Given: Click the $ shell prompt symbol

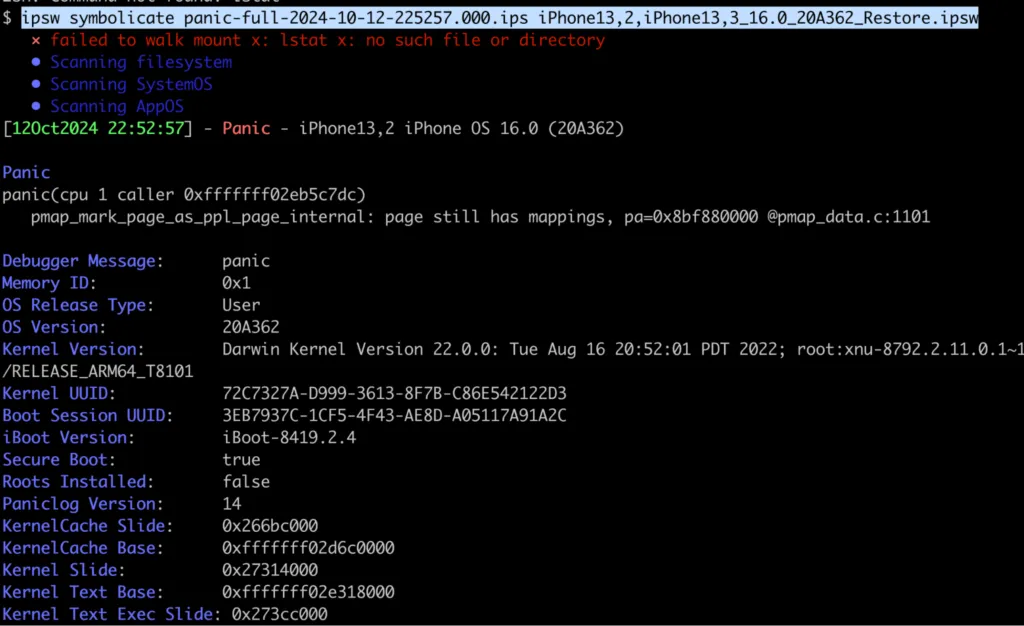Looking at the screenshot, I should pos(7,18).
